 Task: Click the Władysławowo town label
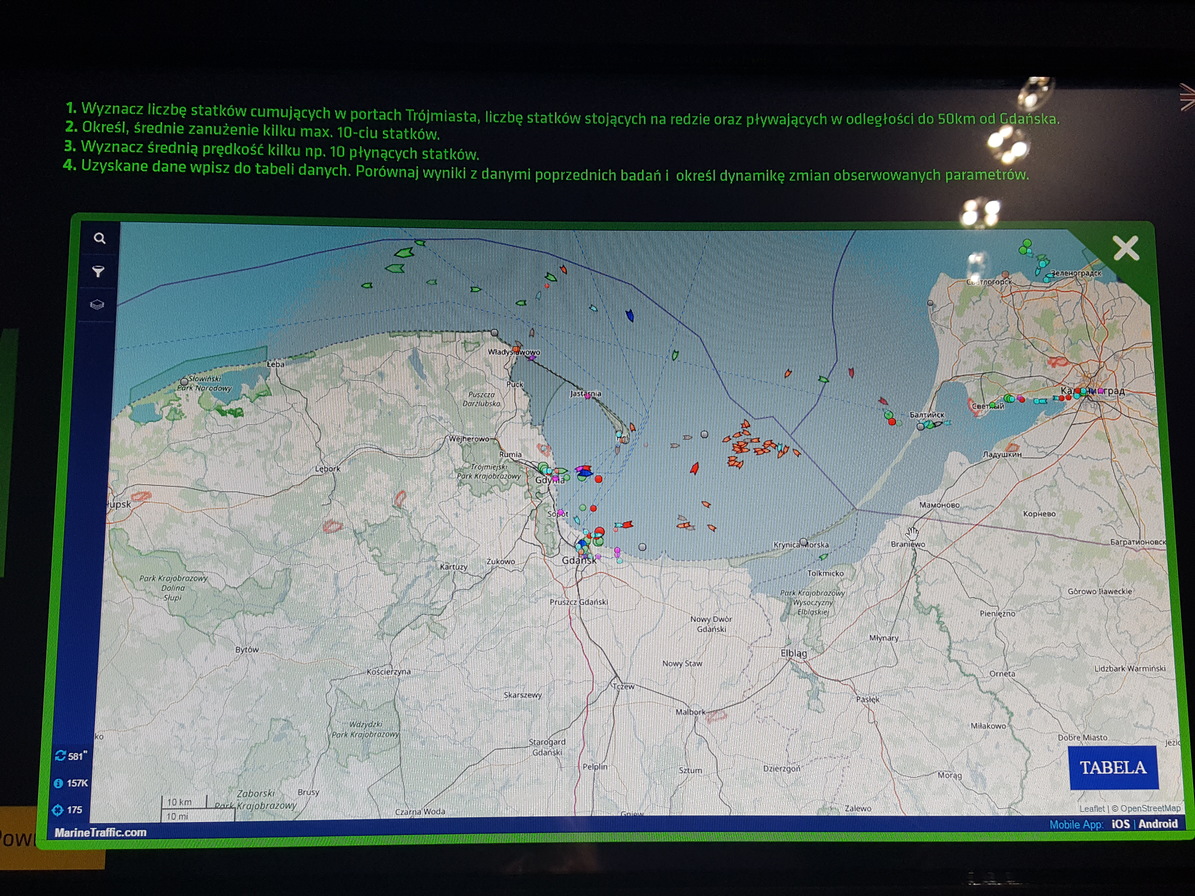tap(514, 352)
